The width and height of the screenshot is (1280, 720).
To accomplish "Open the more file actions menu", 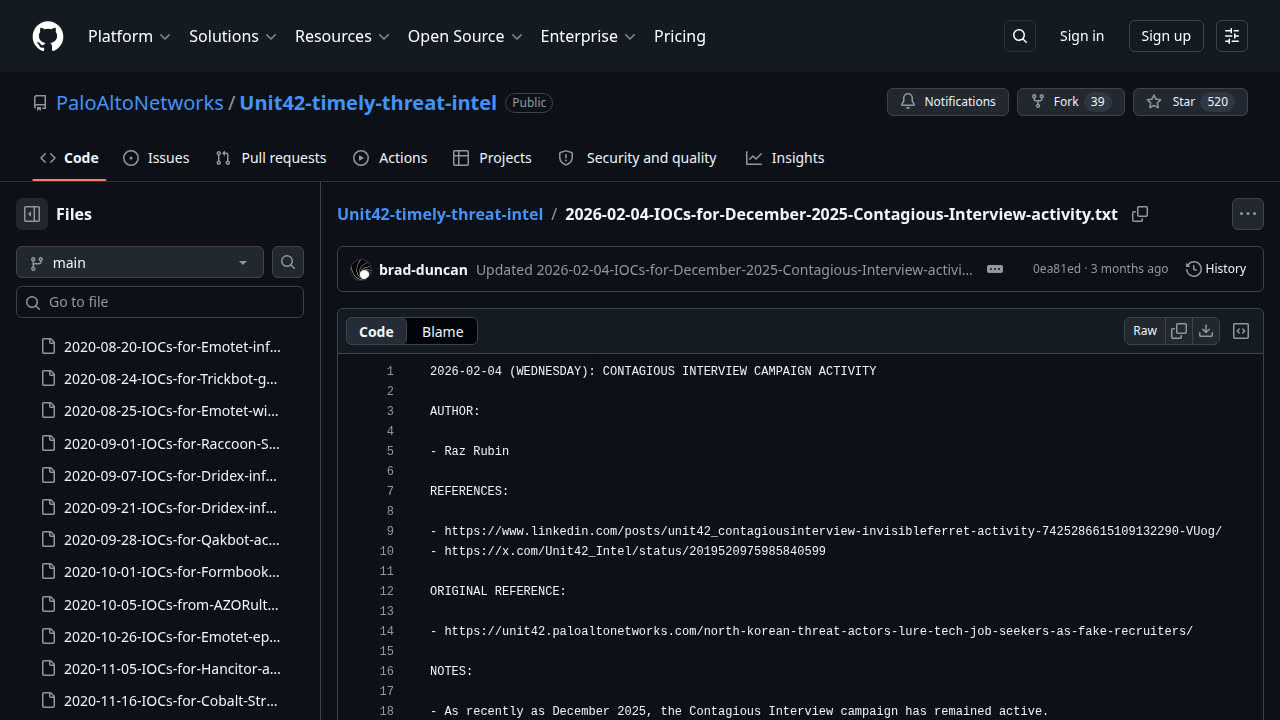I will pos(1247,214).
